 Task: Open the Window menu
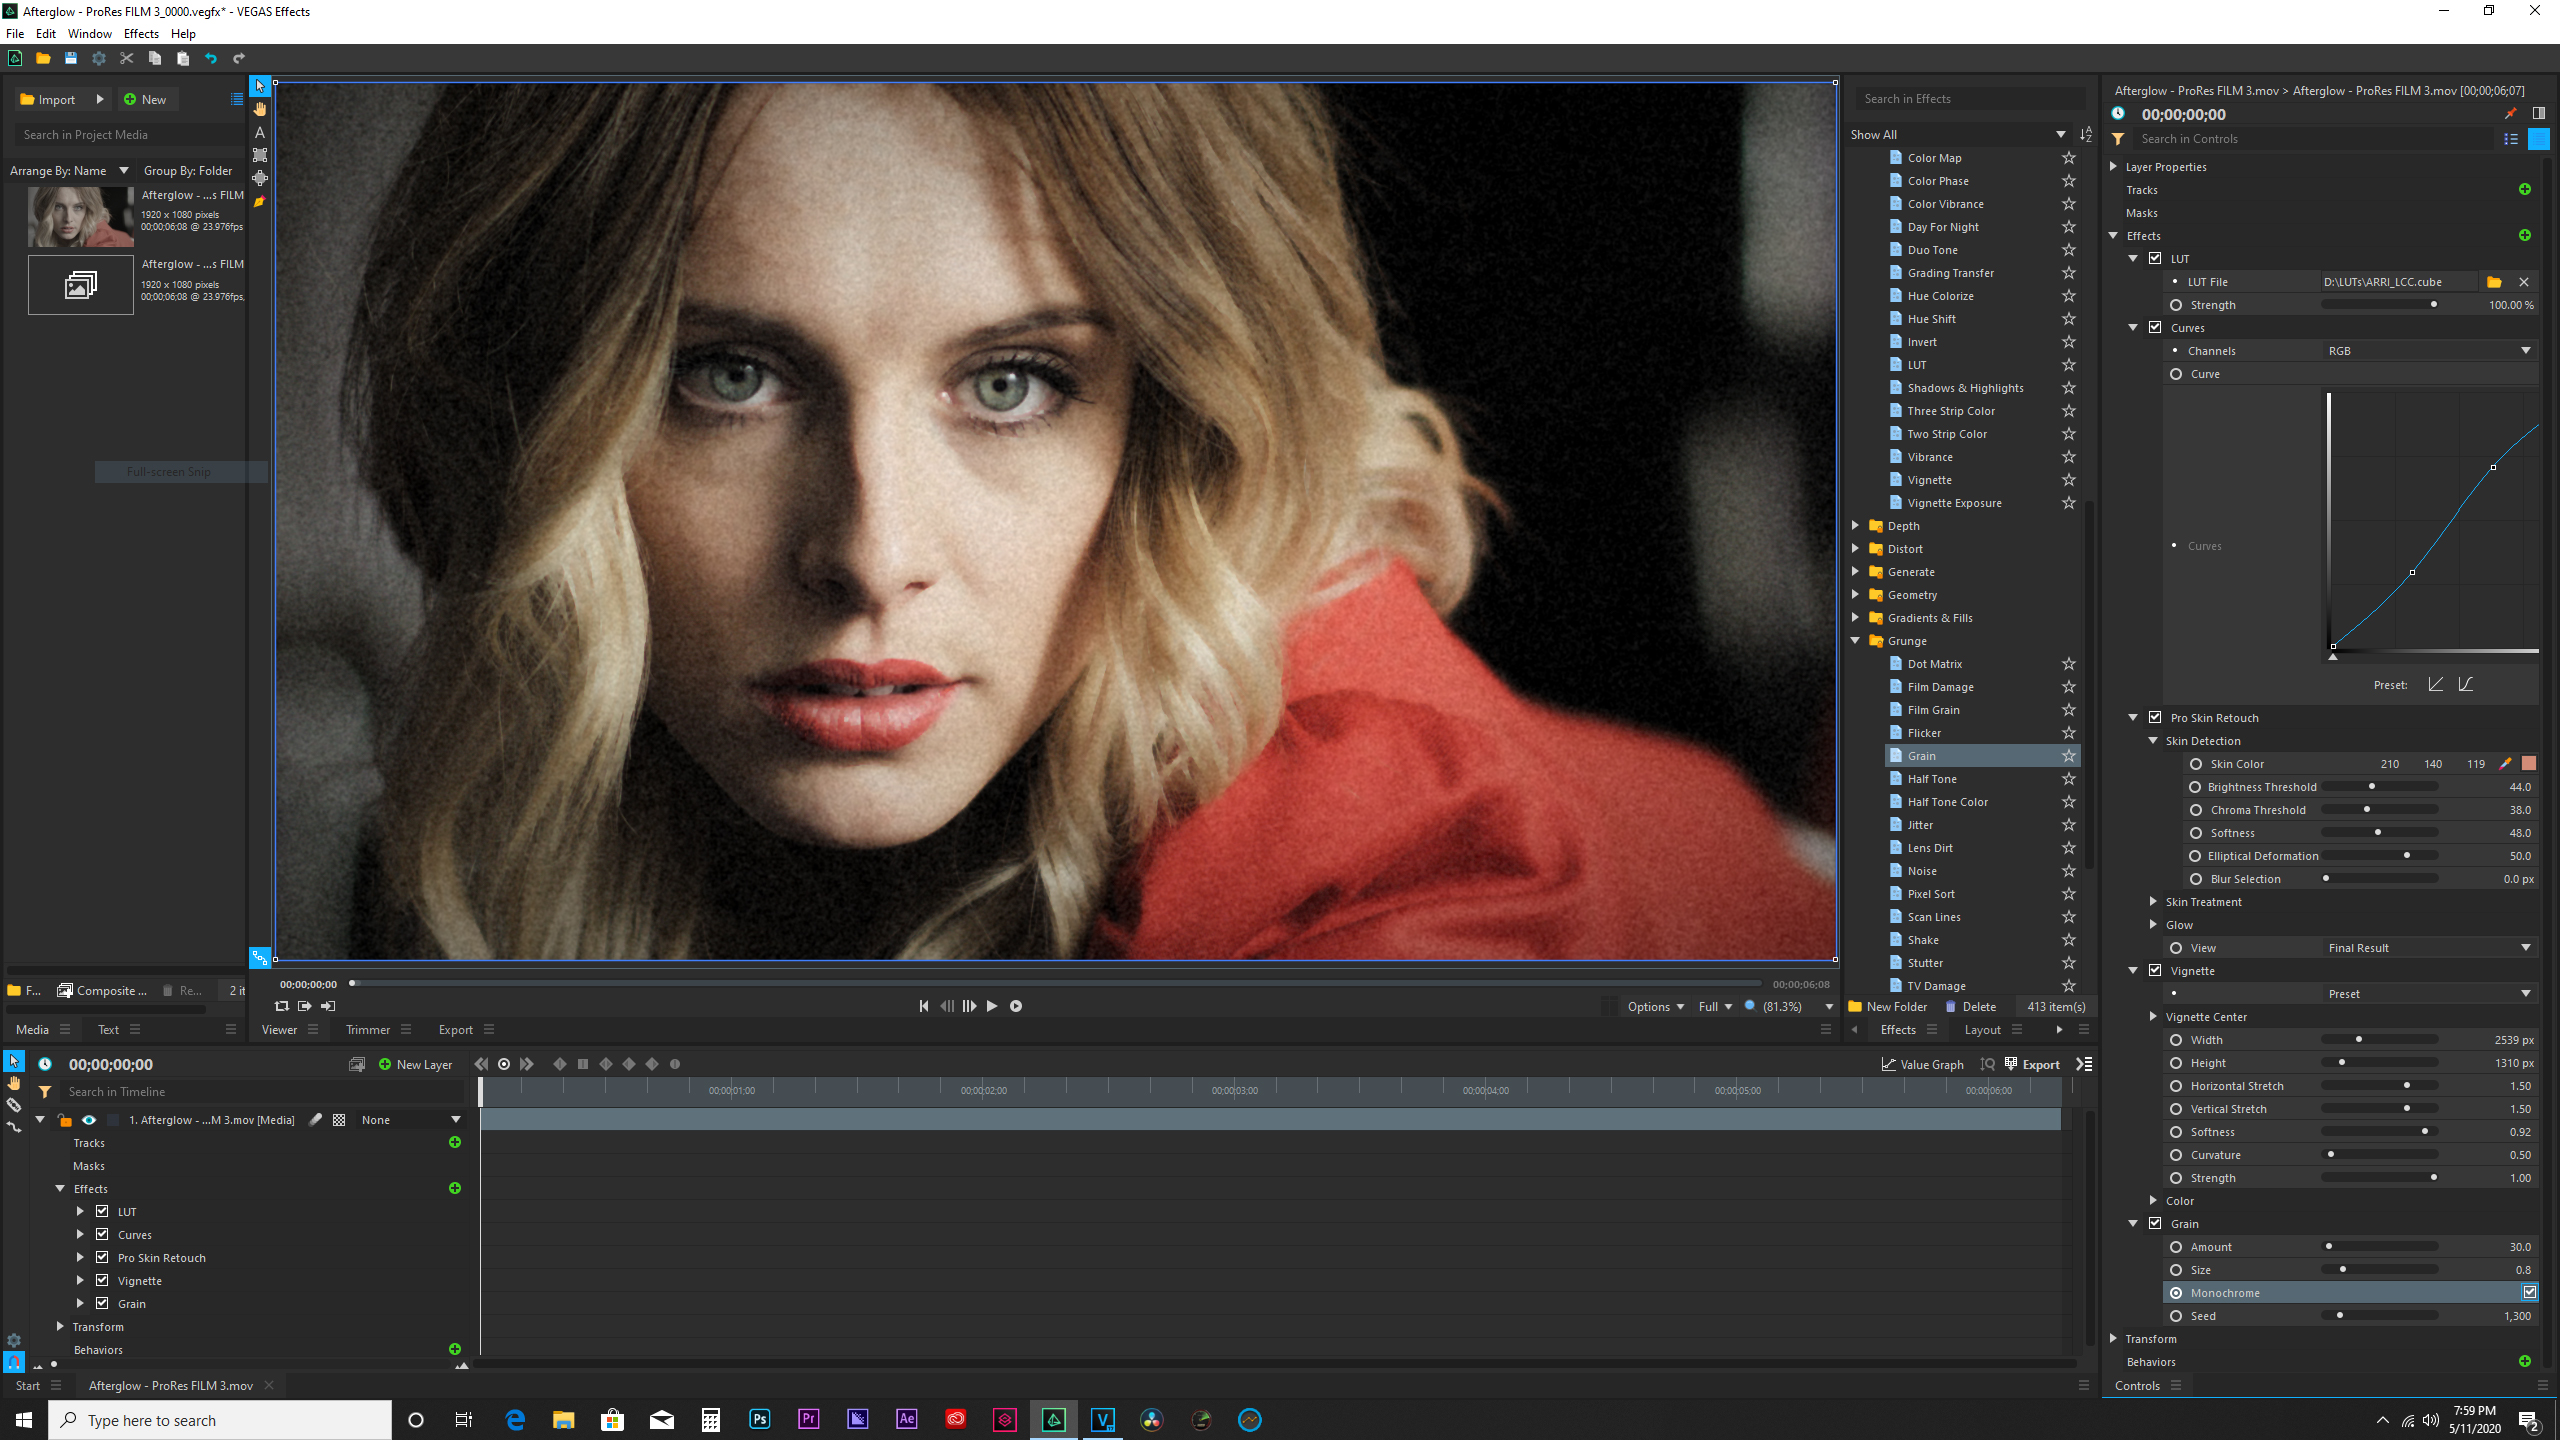89,33
